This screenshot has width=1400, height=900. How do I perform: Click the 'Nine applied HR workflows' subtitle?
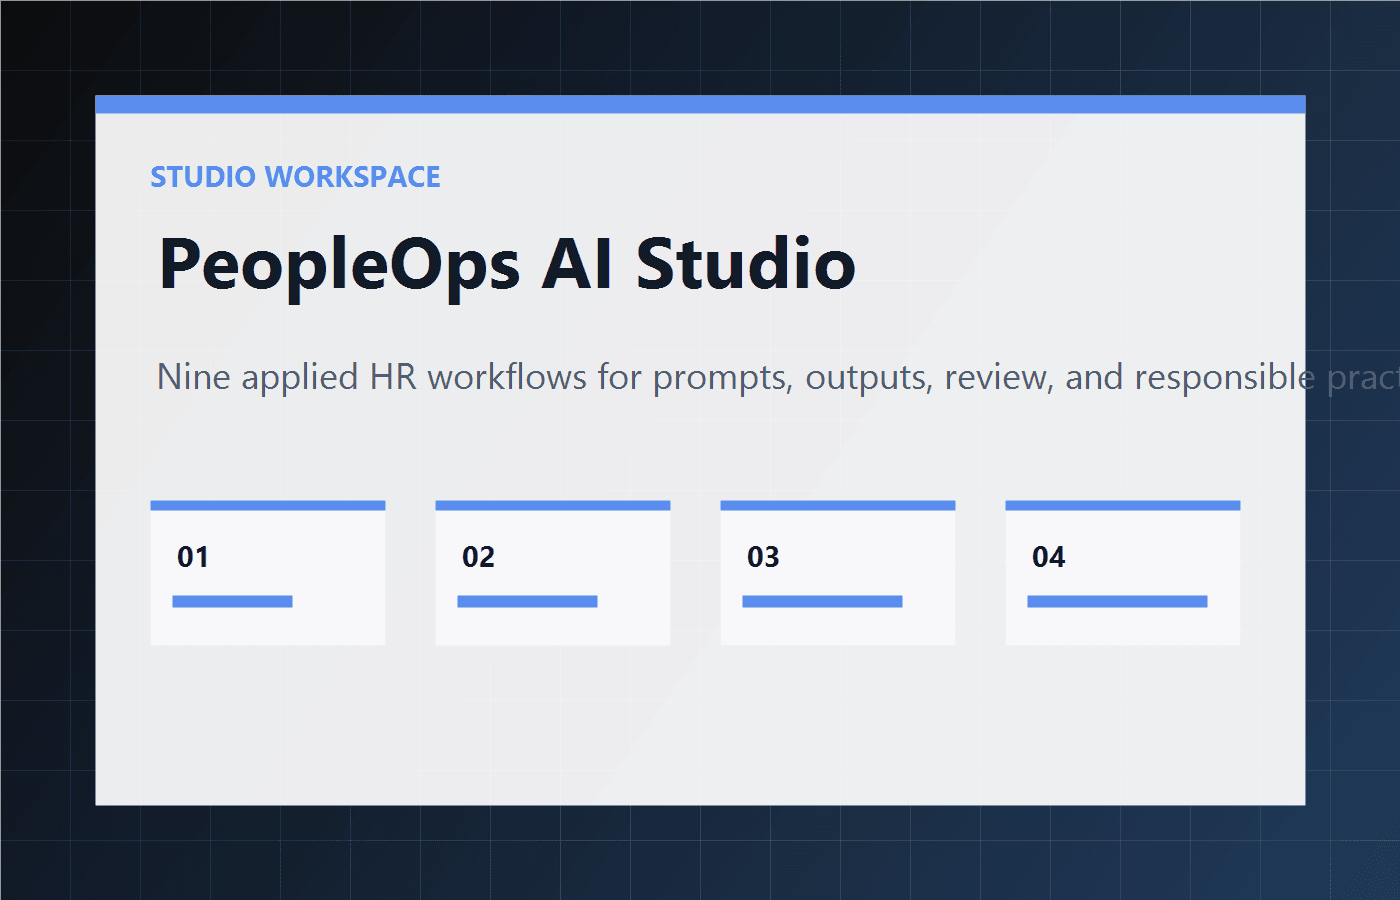pyautogui.click(x=778, y=377)
